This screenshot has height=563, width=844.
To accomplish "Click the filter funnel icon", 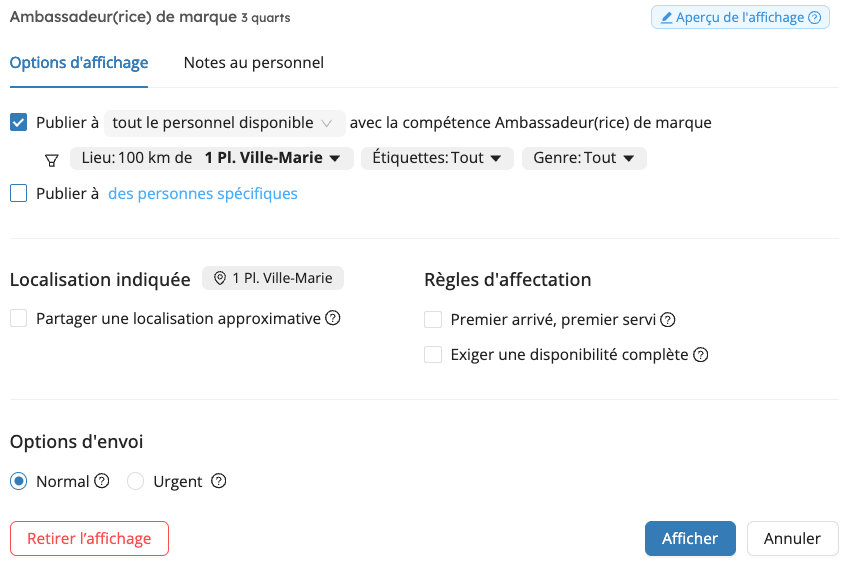I will click(52, 160).
